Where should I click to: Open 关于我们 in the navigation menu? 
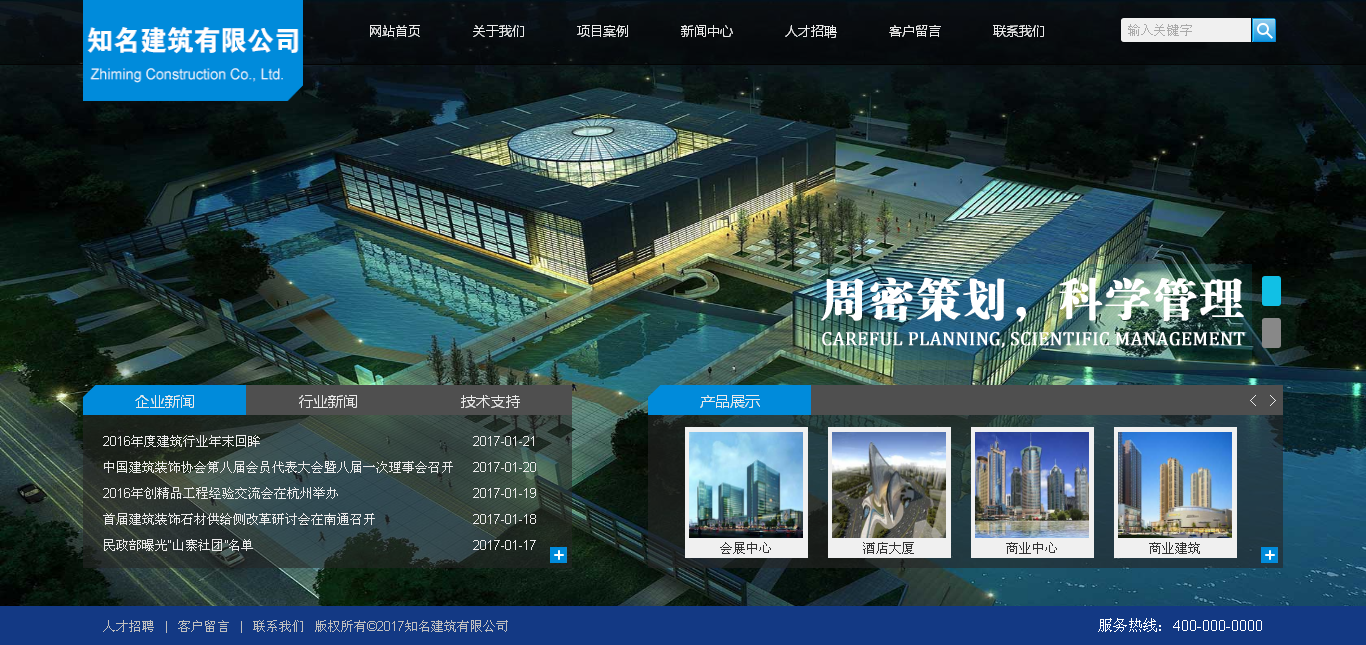498,31
